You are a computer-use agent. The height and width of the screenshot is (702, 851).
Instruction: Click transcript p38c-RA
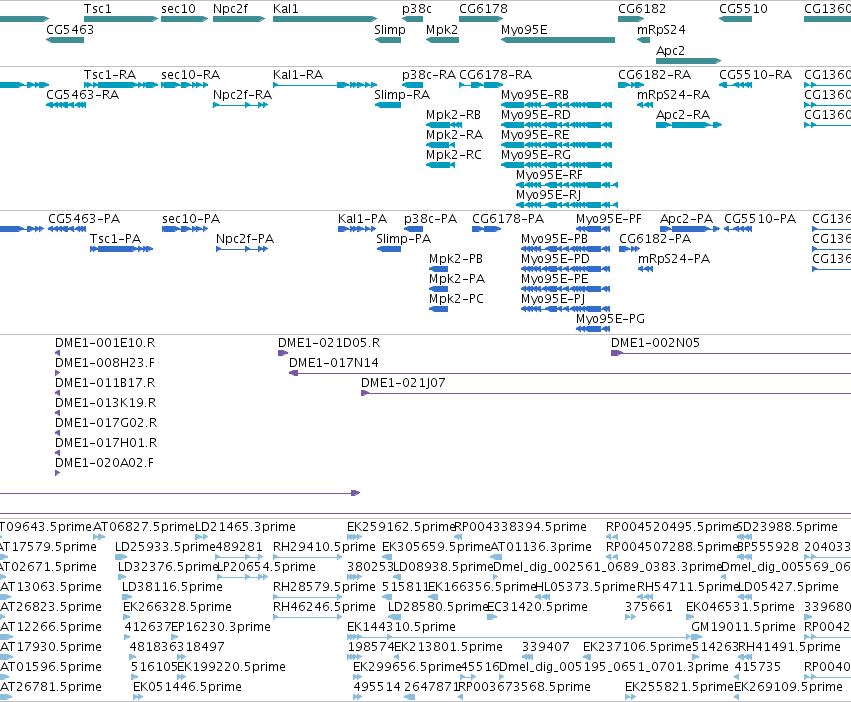point(429,74)
